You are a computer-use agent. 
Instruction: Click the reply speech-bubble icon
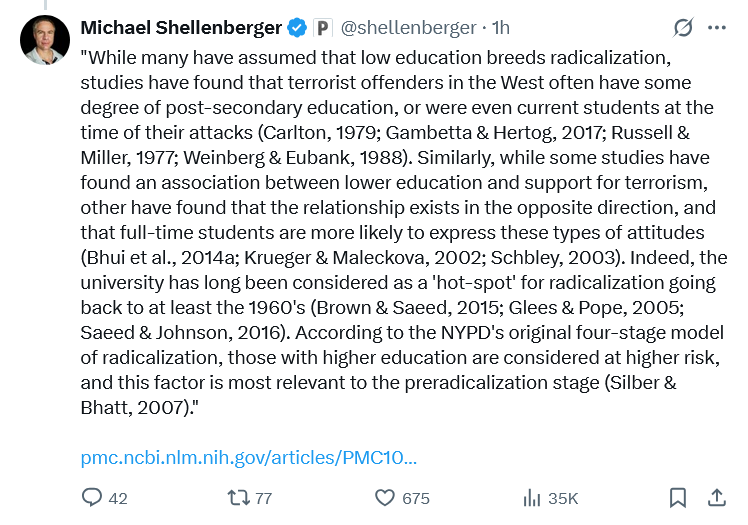click(92, 497)
